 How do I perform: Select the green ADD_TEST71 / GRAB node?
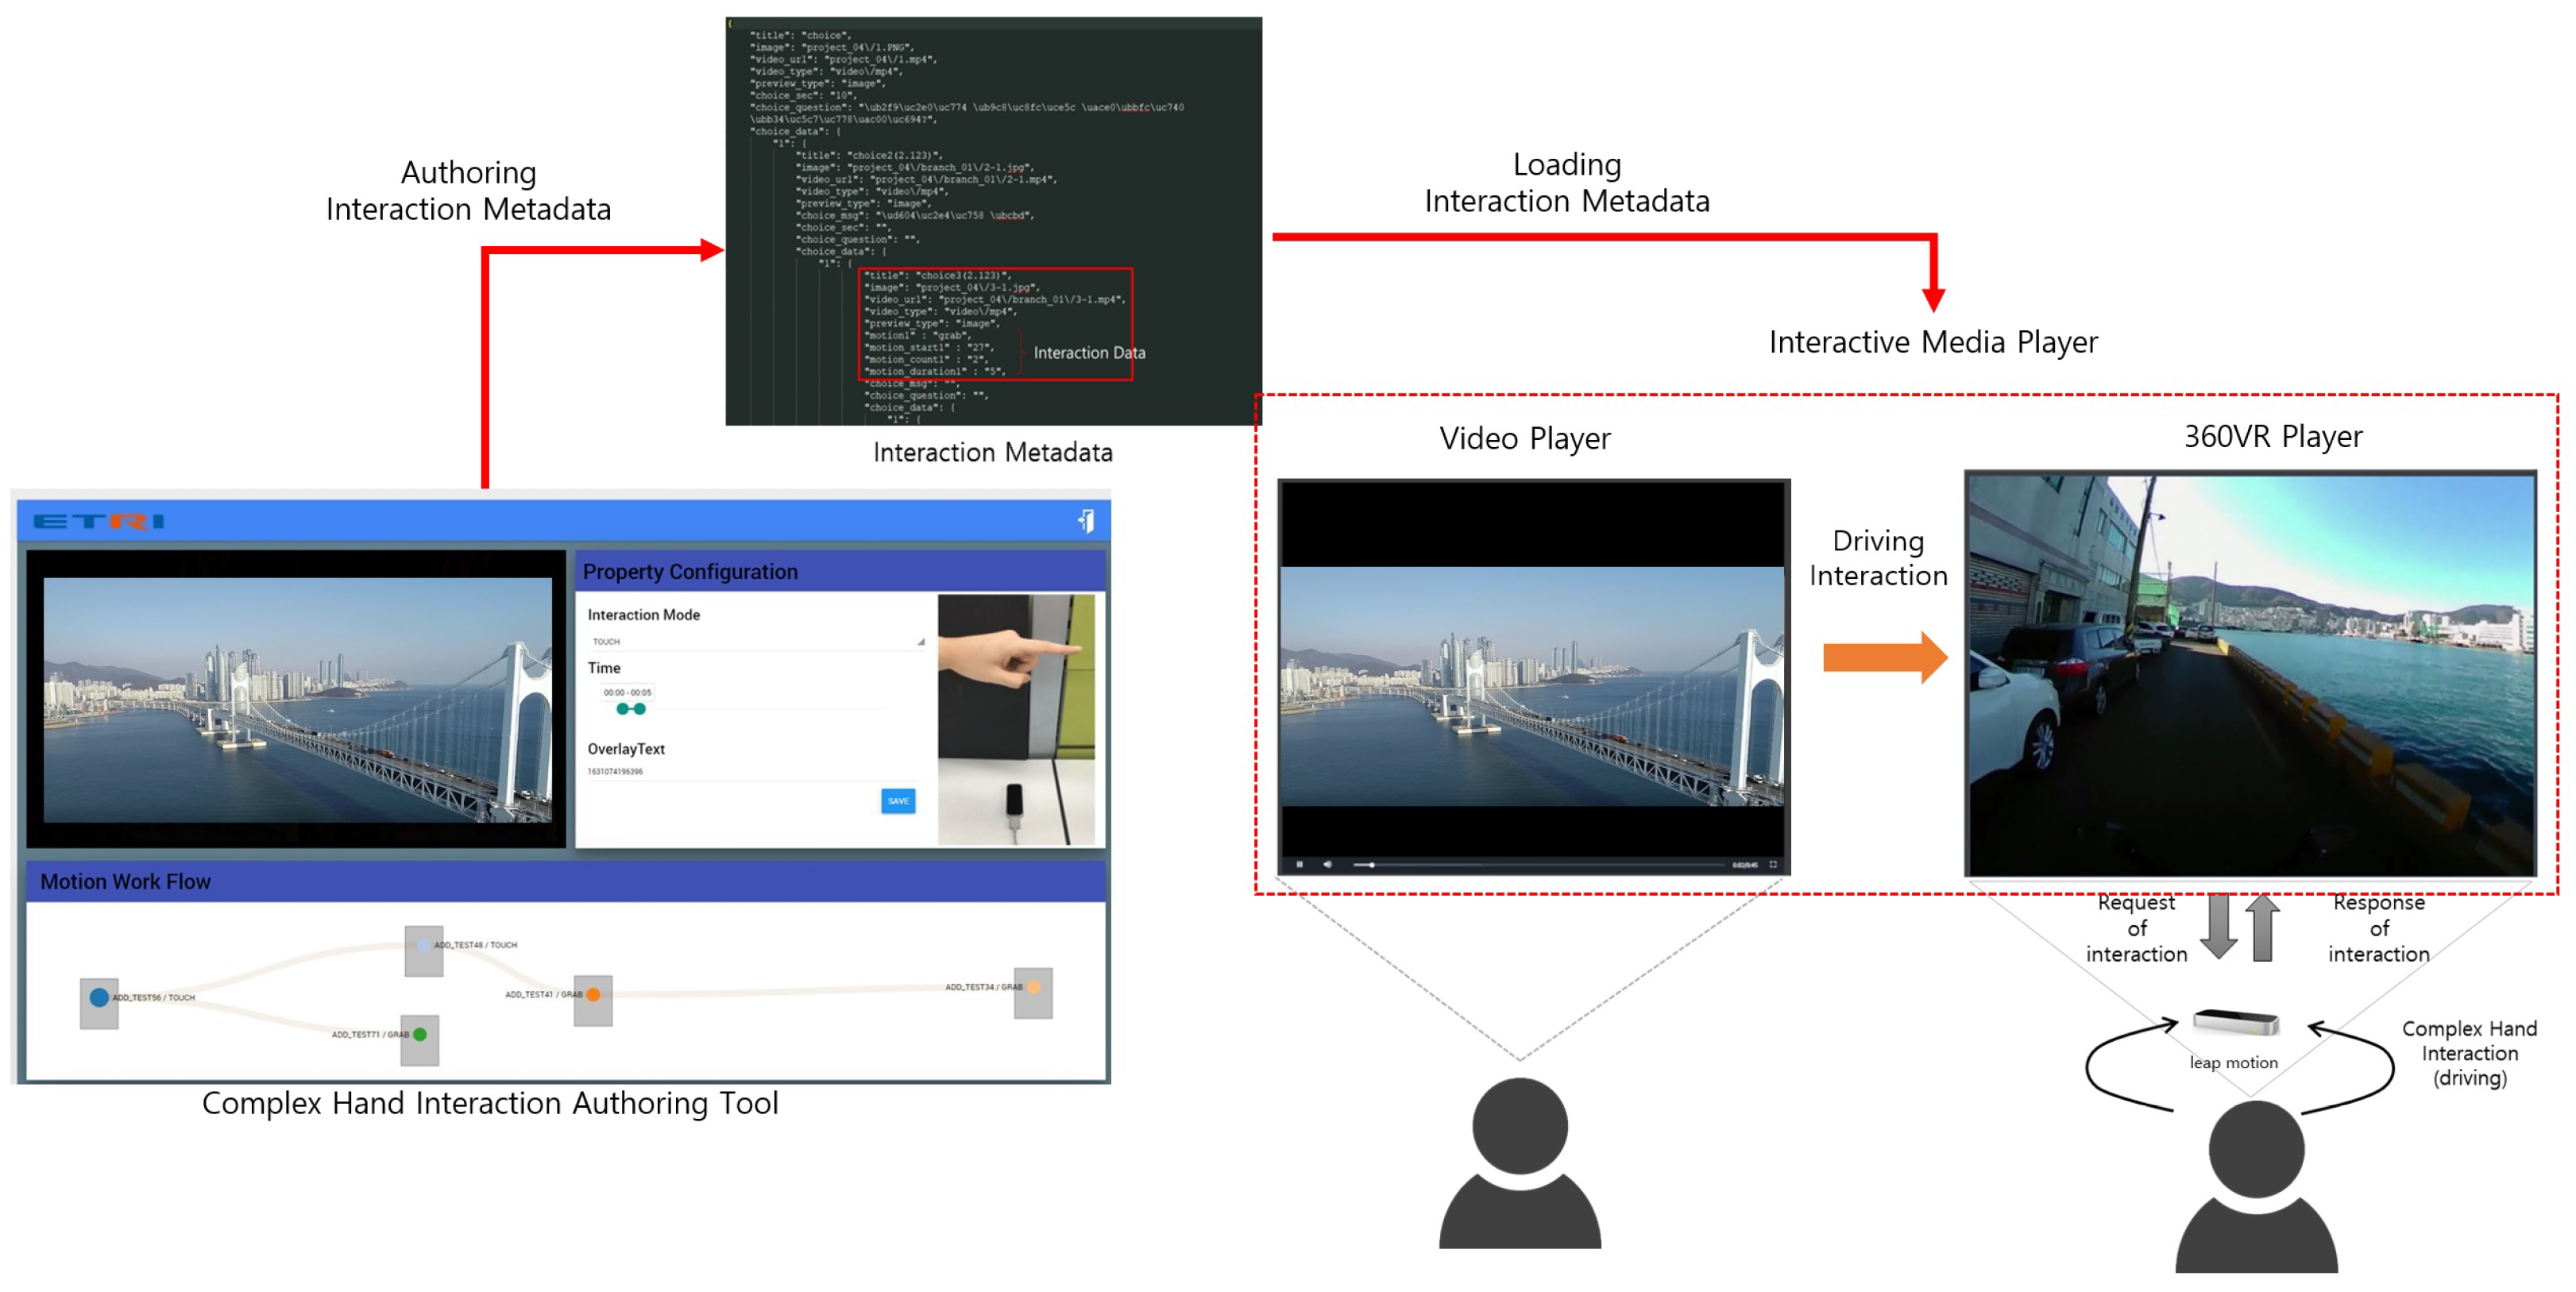tap(420, 1034)
